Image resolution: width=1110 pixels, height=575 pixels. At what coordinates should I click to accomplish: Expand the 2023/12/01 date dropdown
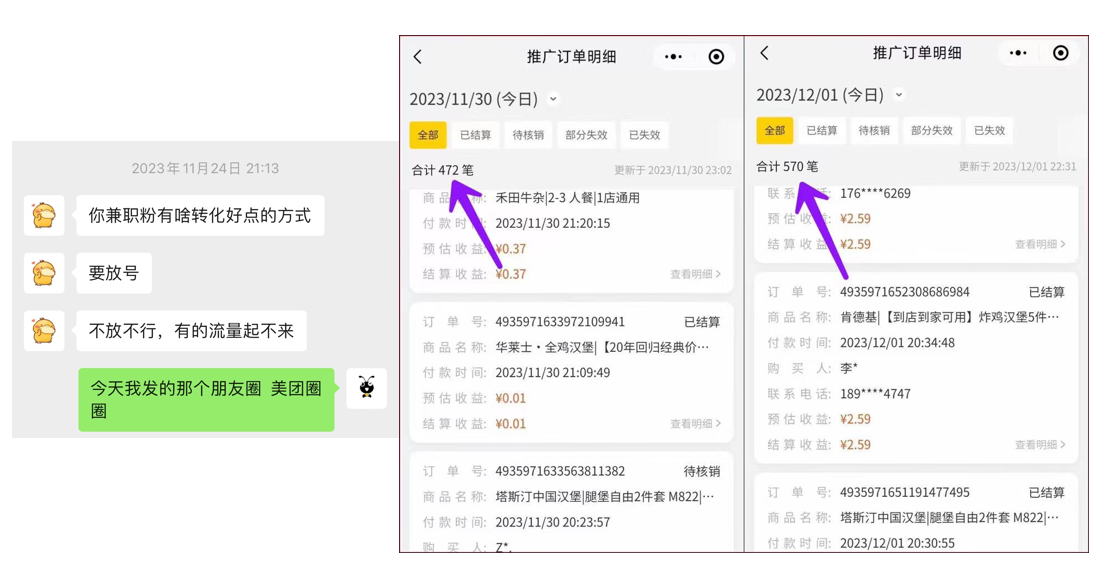(899, 95)
